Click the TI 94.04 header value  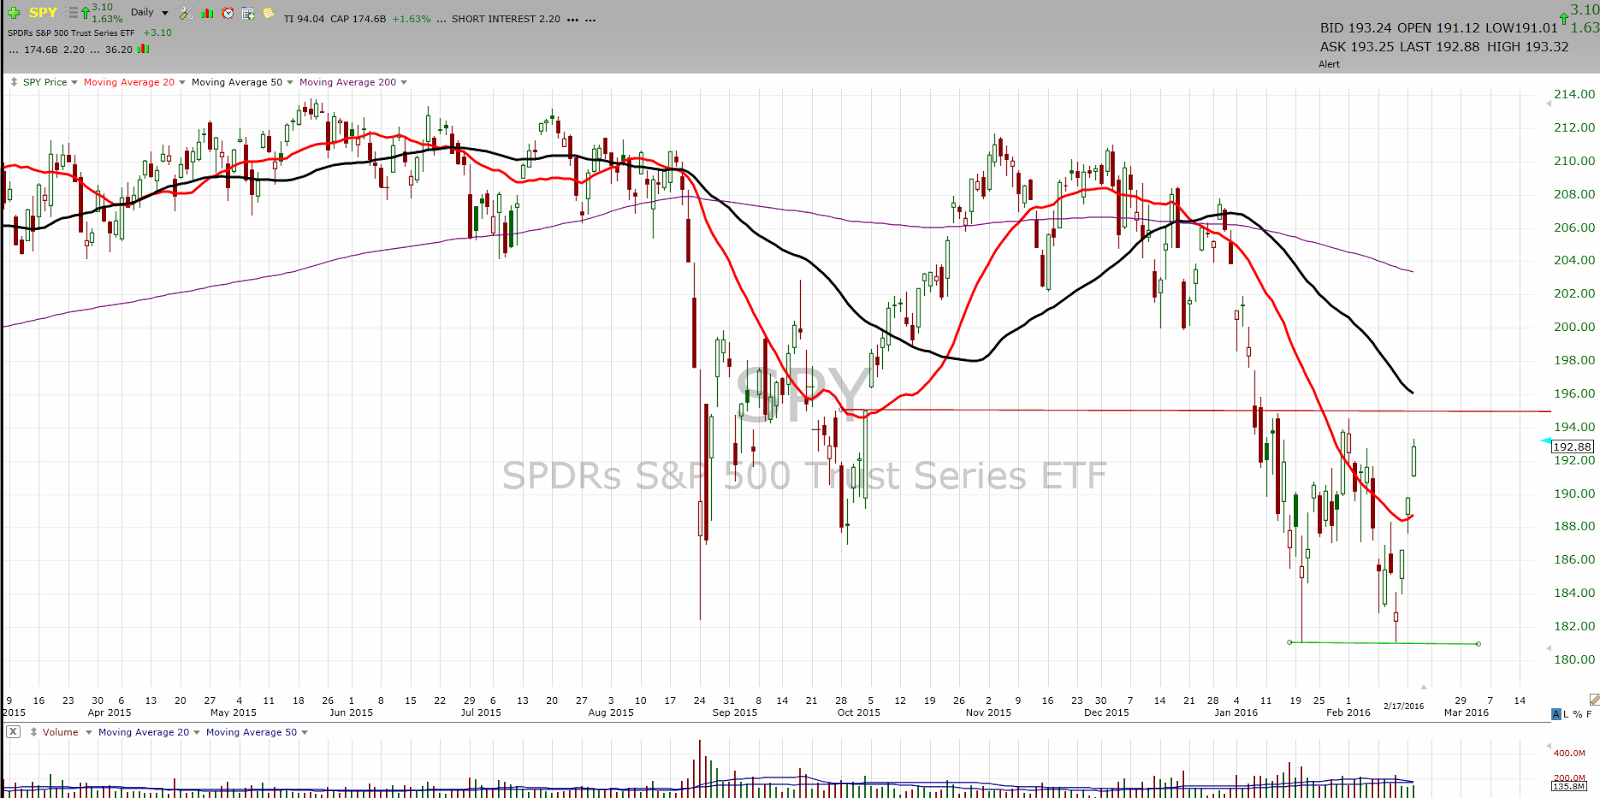point(304,19)
